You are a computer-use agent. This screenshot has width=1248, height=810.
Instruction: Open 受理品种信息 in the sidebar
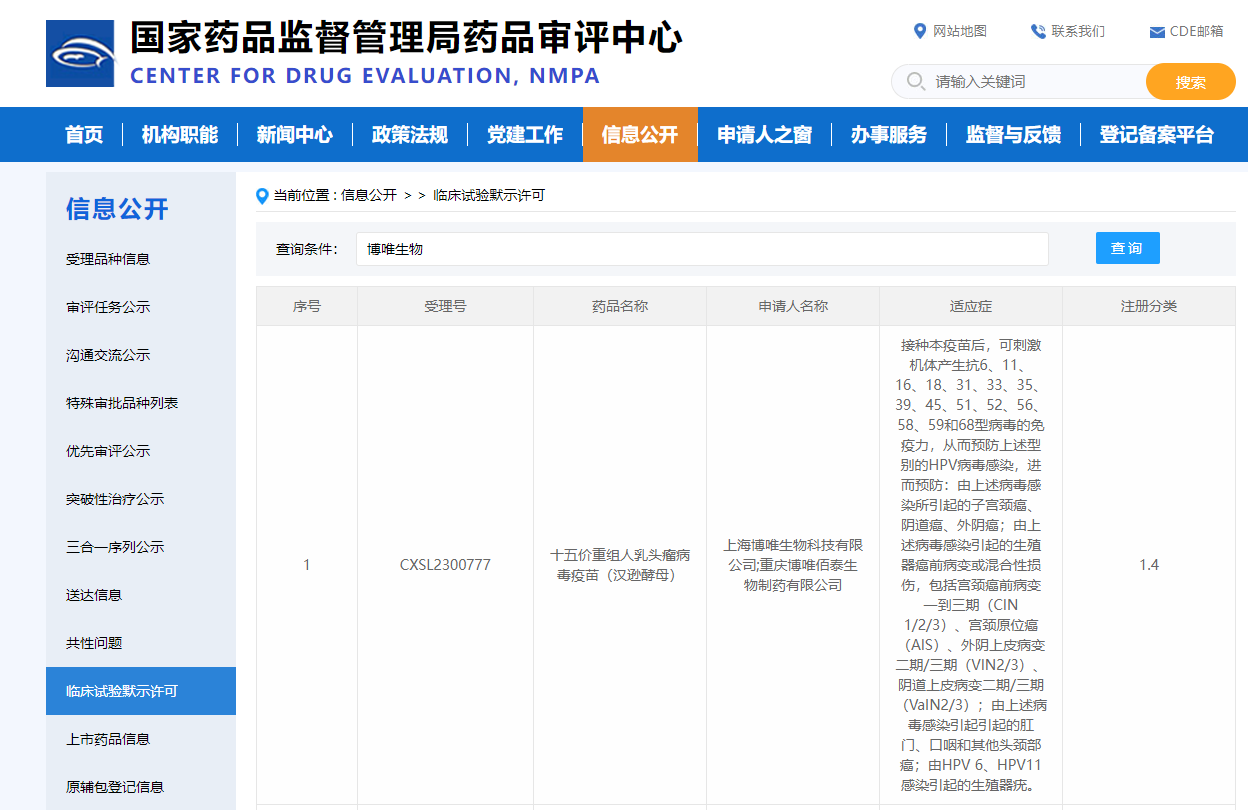108,259
